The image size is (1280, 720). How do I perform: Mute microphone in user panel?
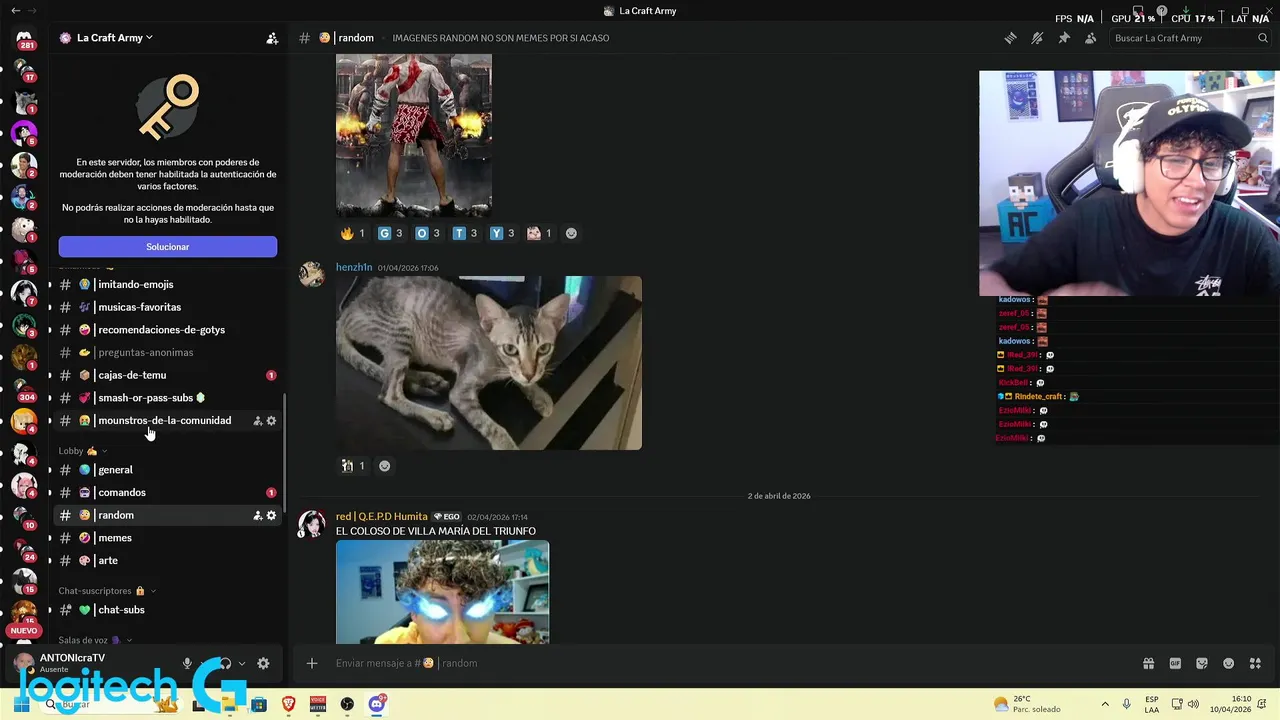[x=187, y=663]
